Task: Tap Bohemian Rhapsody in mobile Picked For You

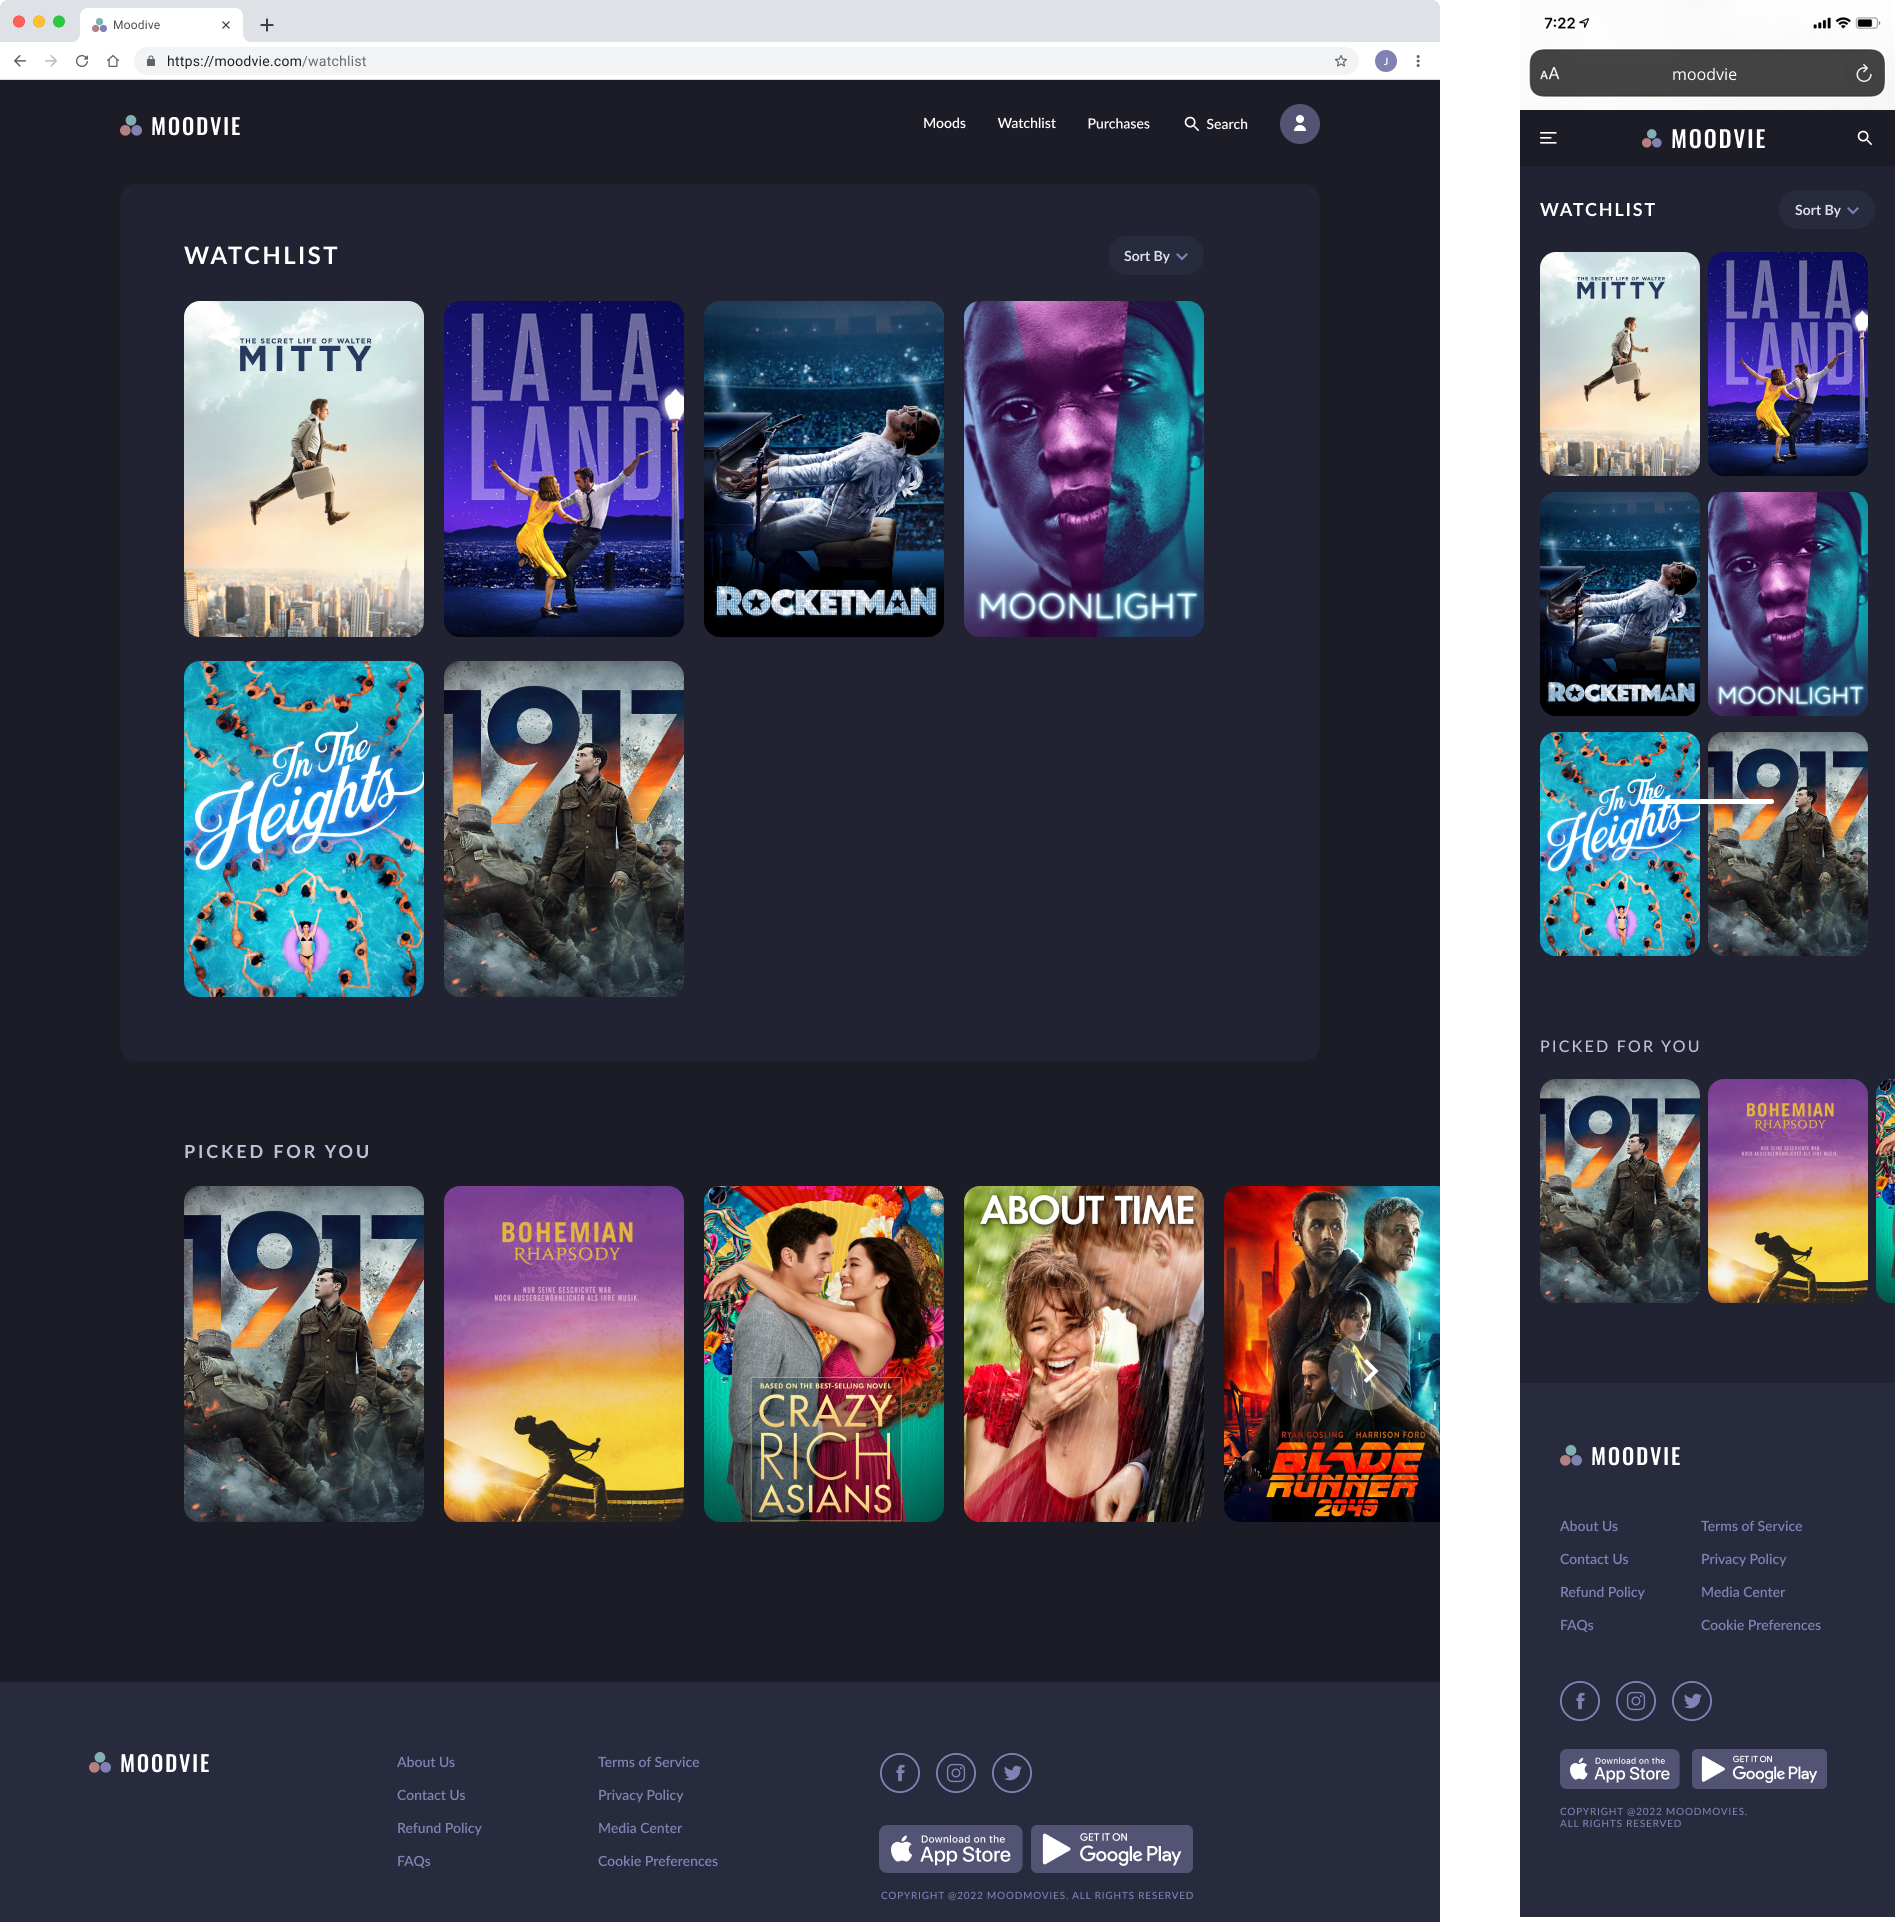Action: click(x=1788, y=1191)
